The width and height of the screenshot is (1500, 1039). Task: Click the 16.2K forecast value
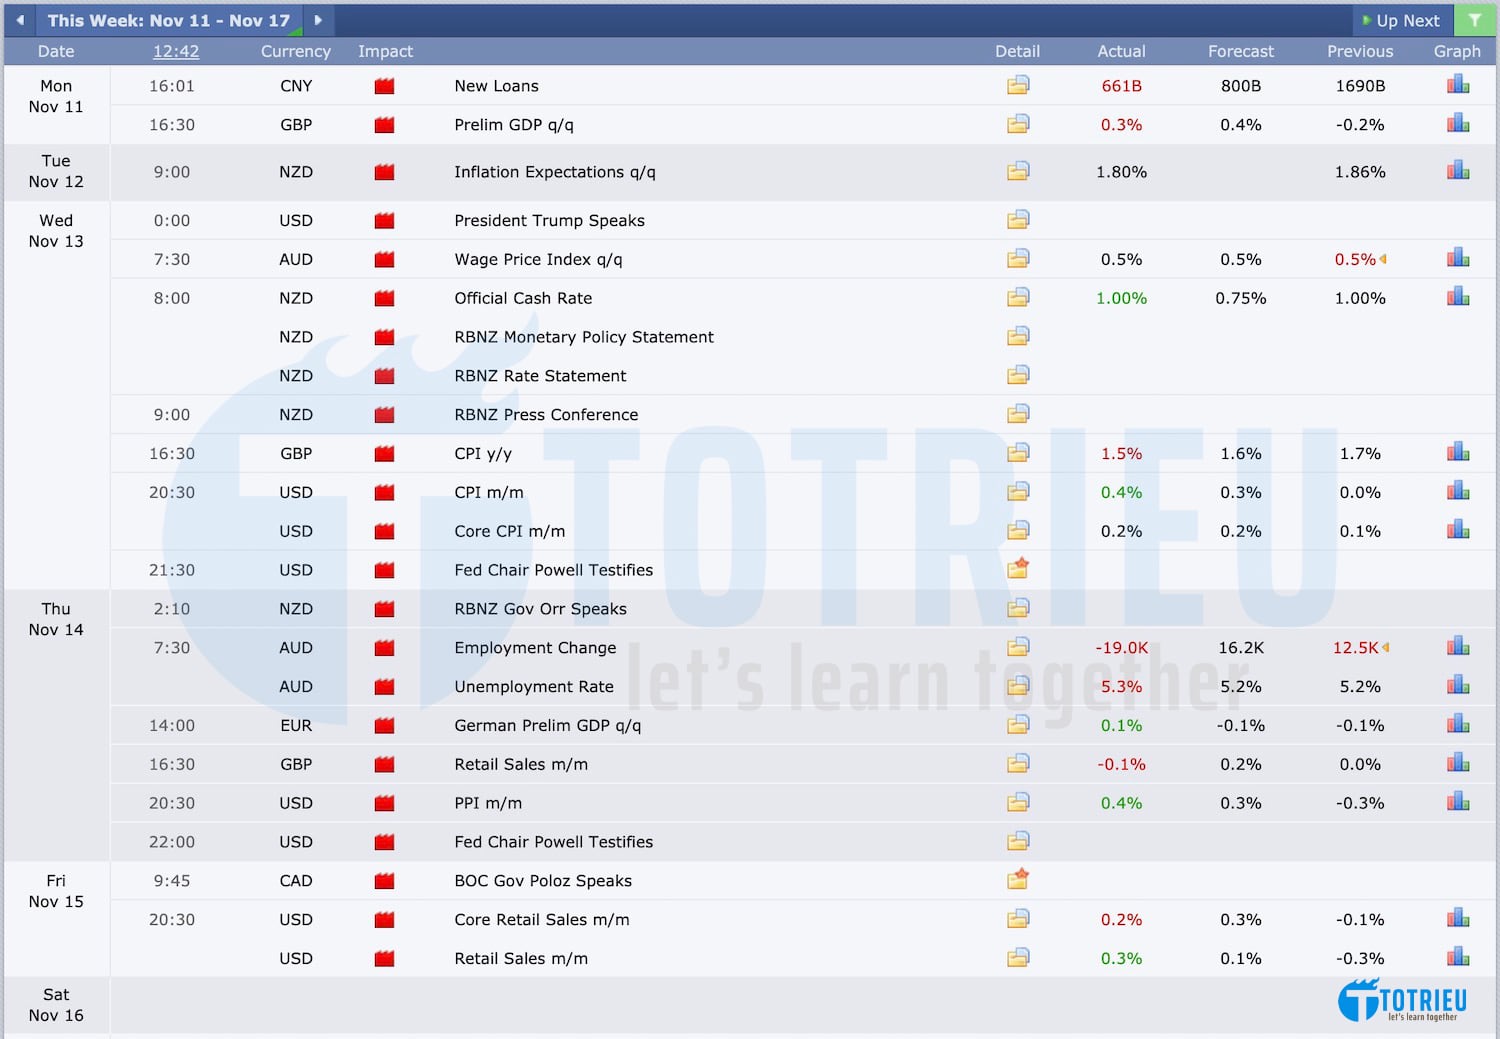[1240, 648]
